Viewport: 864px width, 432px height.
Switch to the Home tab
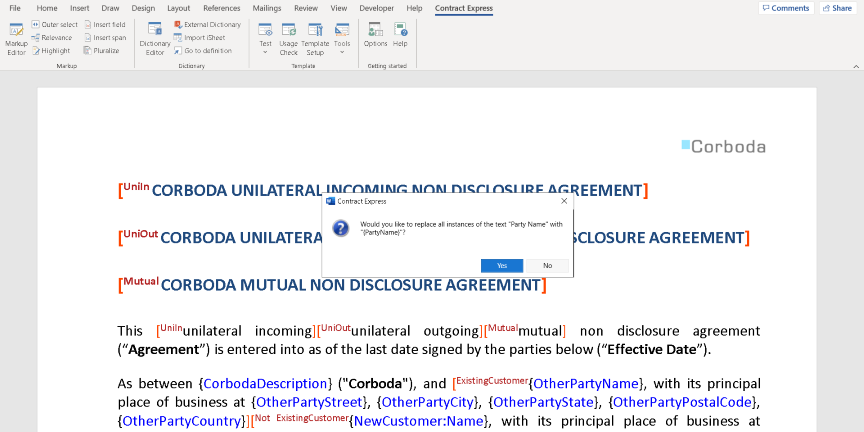coord(47,8)
